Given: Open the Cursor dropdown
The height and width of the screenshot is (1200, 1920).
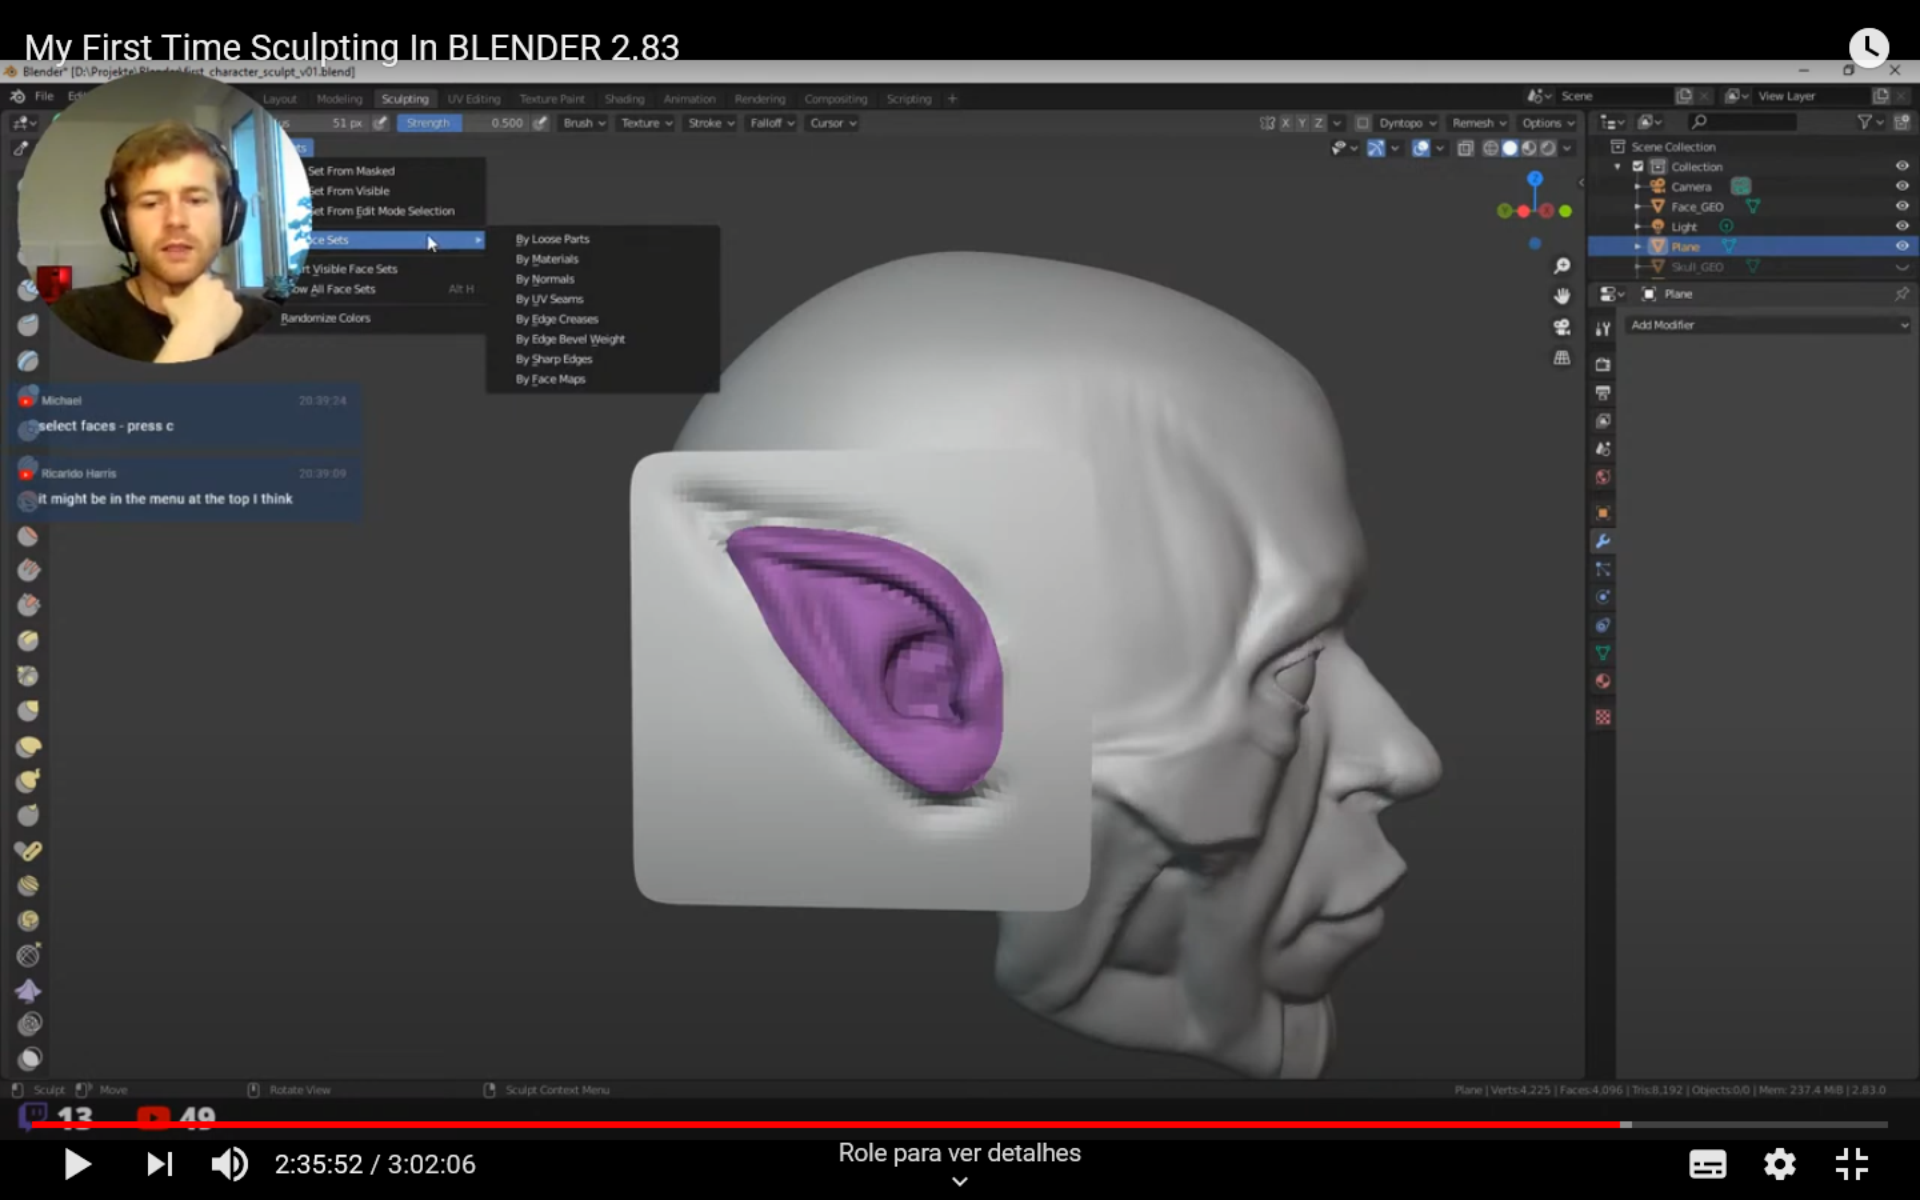Looking at the screenshot, I should click(x=833, y=123).
